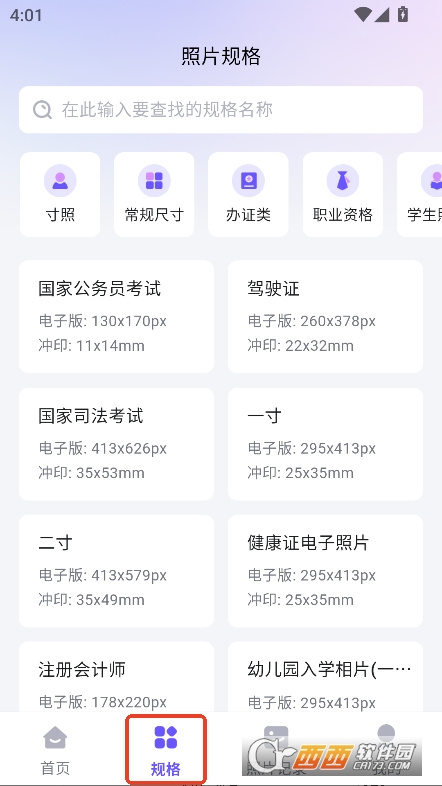Switch to the 规格 tab
442x786 pixels.
click(x=166, y=750)
